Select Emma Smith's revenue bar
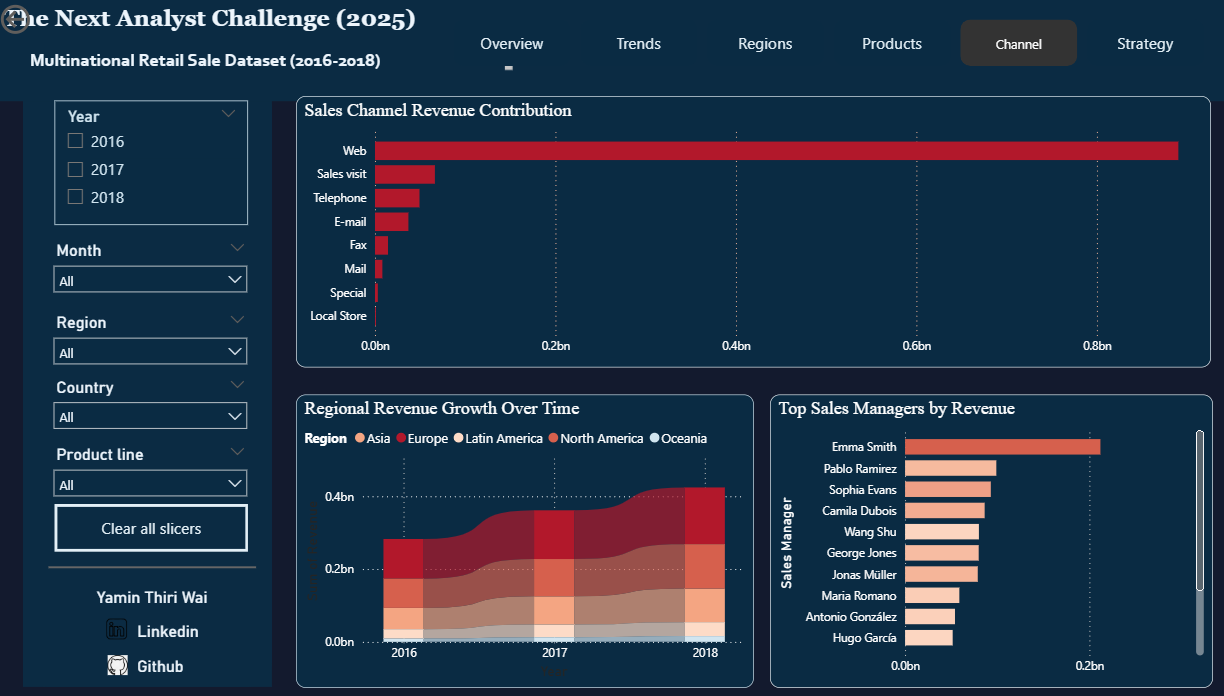The width and height of the screenshot is (1224, 696). tap(1002, 447)
